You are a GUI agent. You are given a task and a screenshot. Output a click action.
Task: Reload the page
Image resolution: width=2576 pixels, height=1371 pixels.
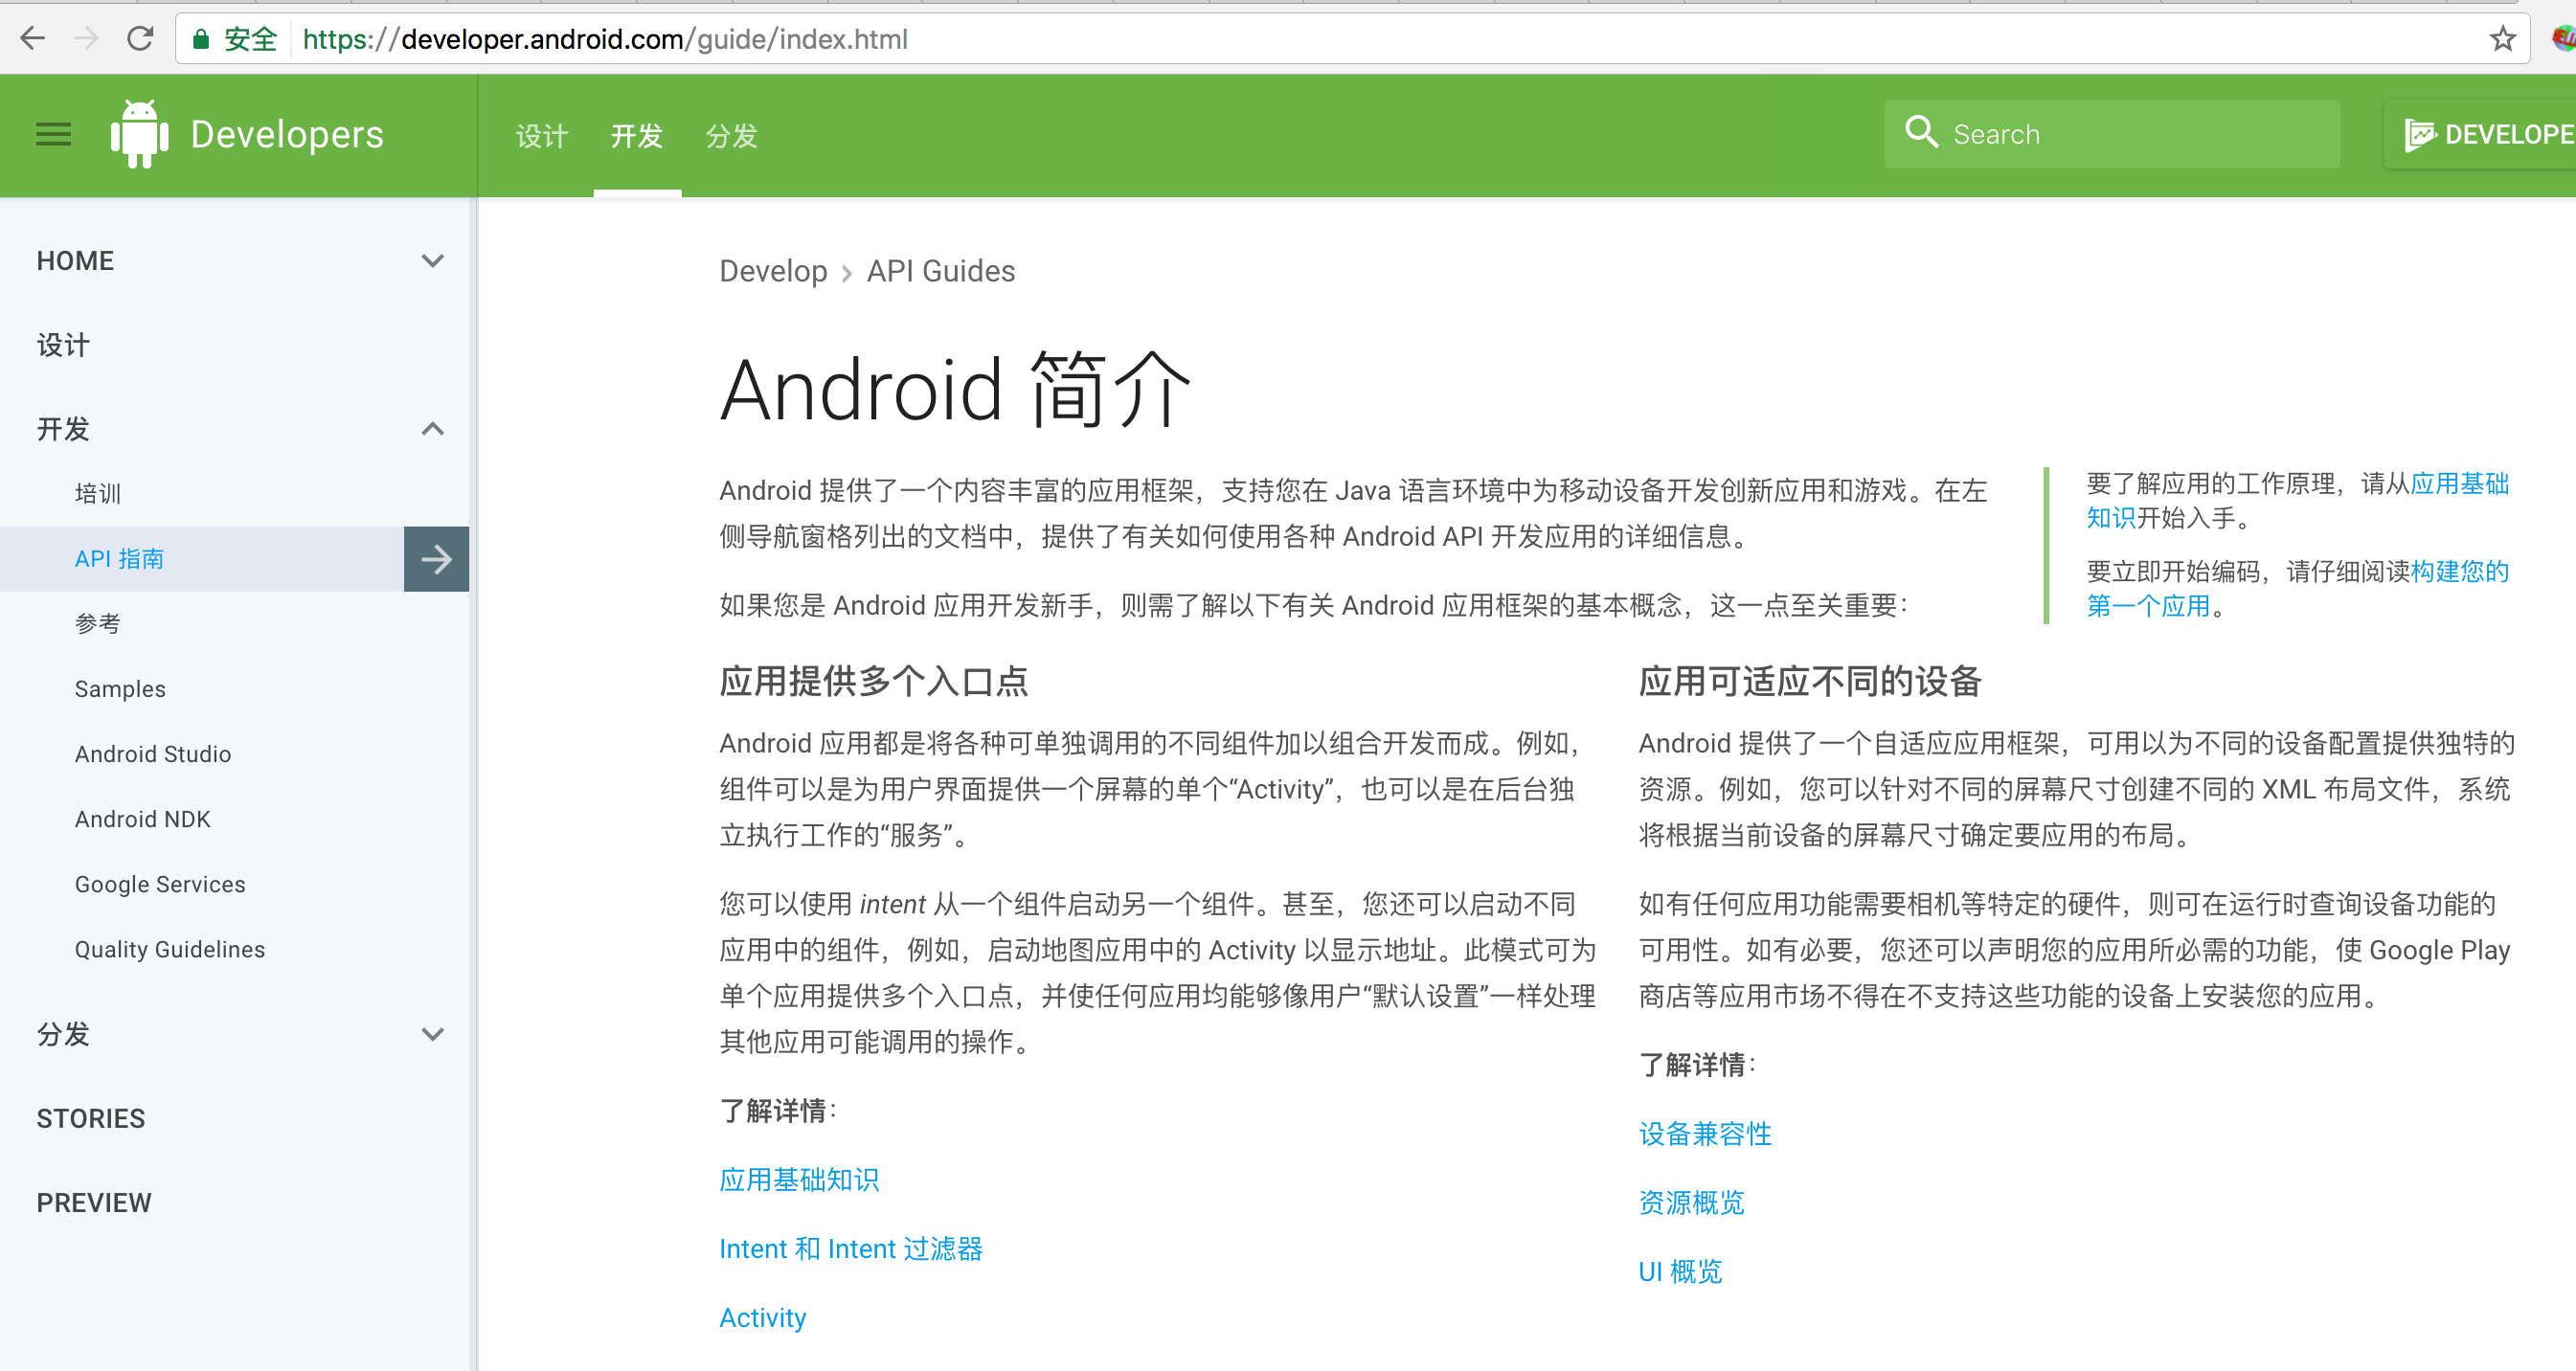pyautogui.click(x=140, y=38)
